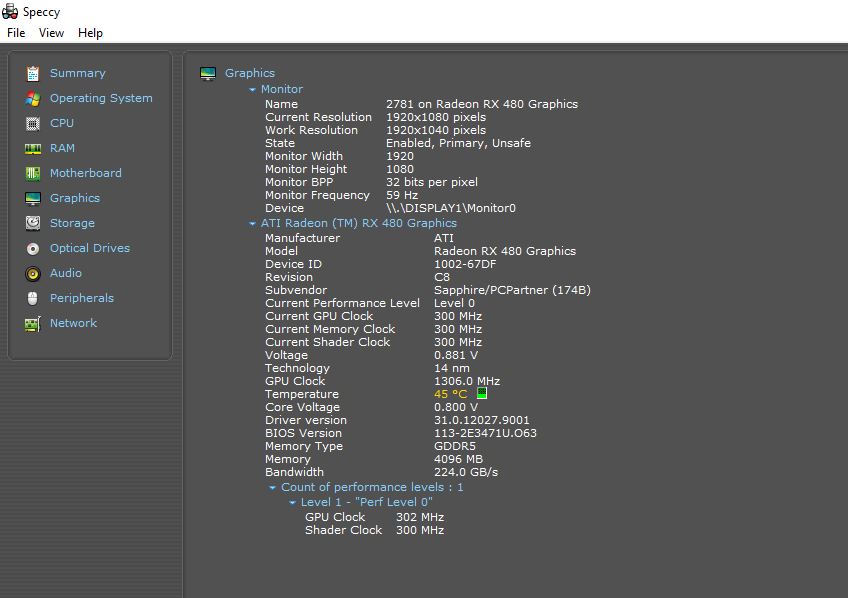Click the Summary clipboard icon in sidebar

pyautogui.click(x=33, y=73)
